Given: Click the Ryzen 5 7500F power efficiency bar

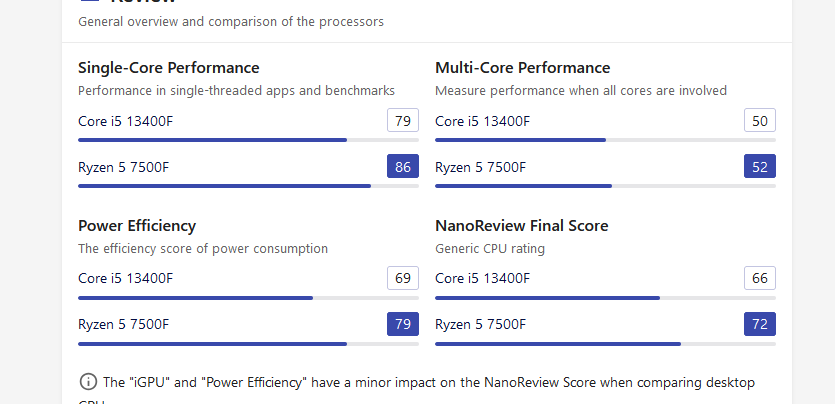Looking at the screenshot, I should (x=248, y=344).
